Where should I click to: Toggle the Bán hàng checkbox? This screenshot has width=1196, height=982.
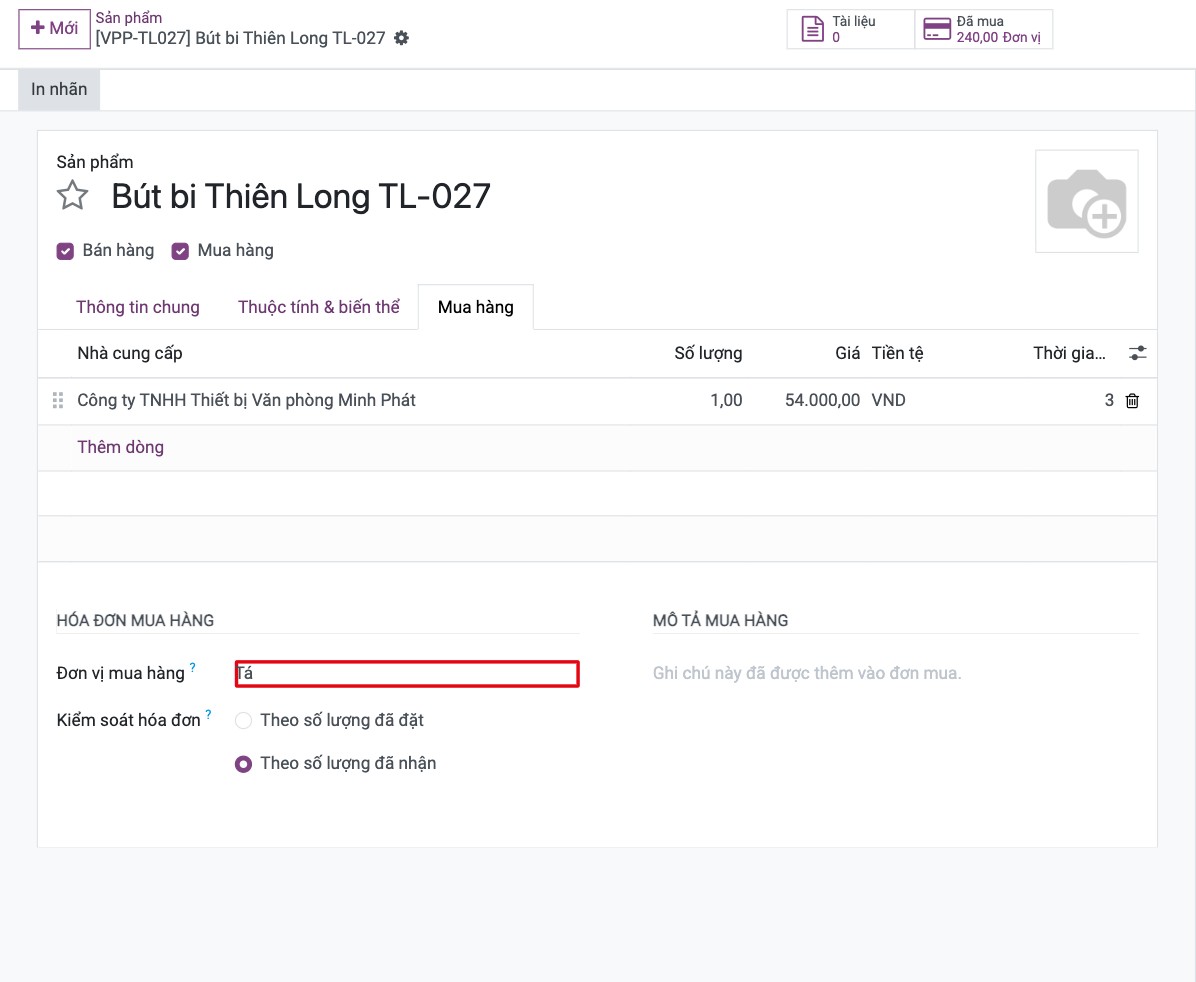pyautogui.click(x=66, y=251)
